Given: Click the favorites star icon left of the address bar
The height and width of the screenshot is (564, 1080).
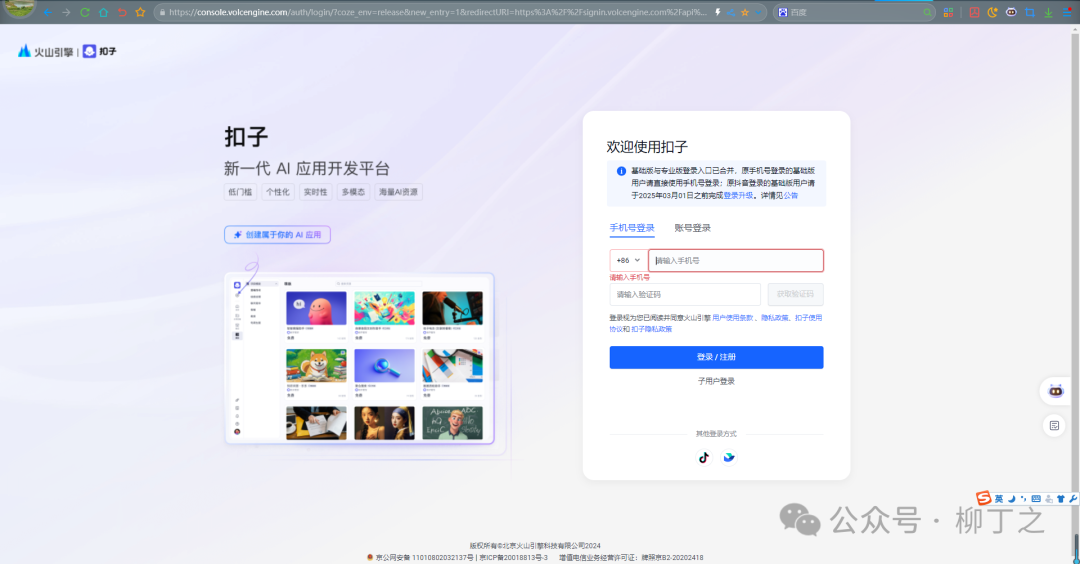Looking at the screenshot, I should point(141,12).
